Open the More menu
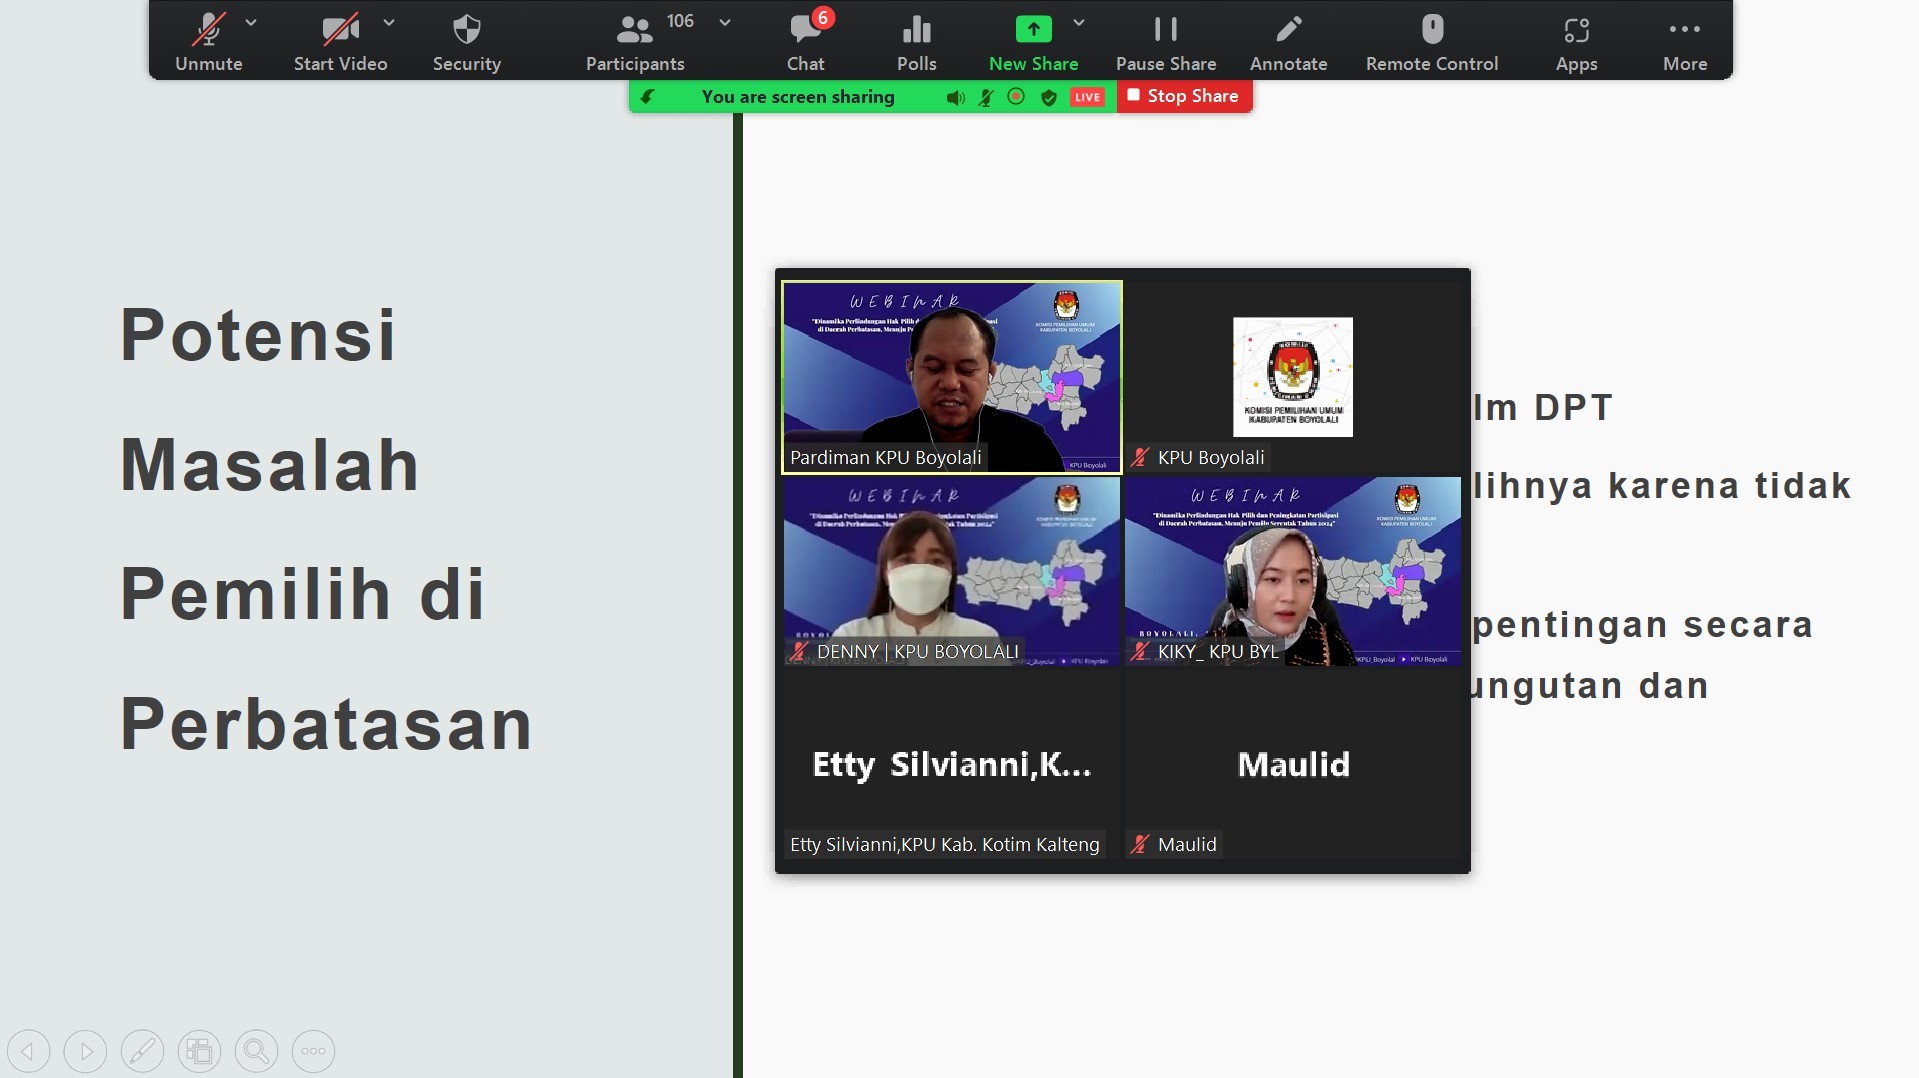This screenshot has width=1919, height=1078. click(x=1684, y=42)
